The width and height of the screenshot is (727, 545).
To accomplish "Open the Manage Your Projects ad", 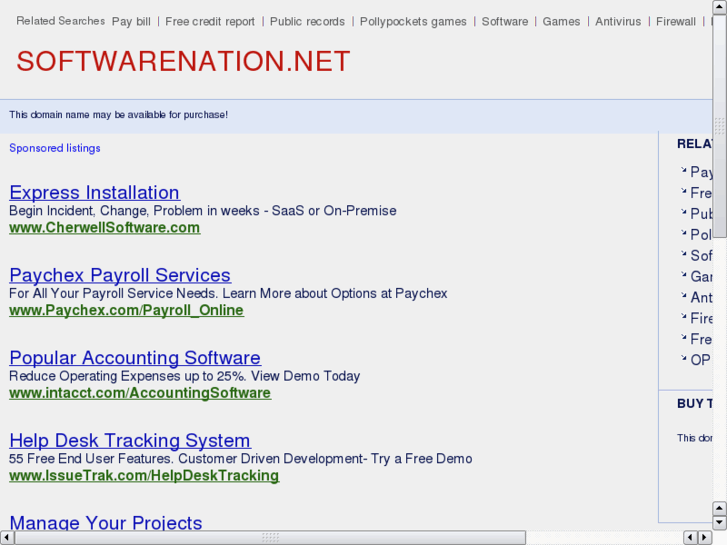I will 106,522.
